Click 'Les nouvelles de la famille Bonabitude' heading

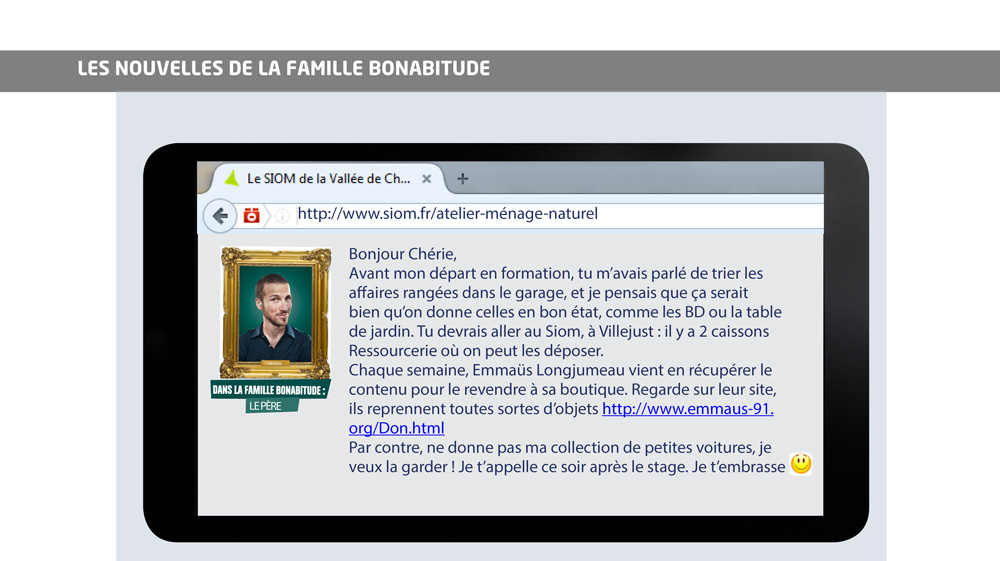284,70
